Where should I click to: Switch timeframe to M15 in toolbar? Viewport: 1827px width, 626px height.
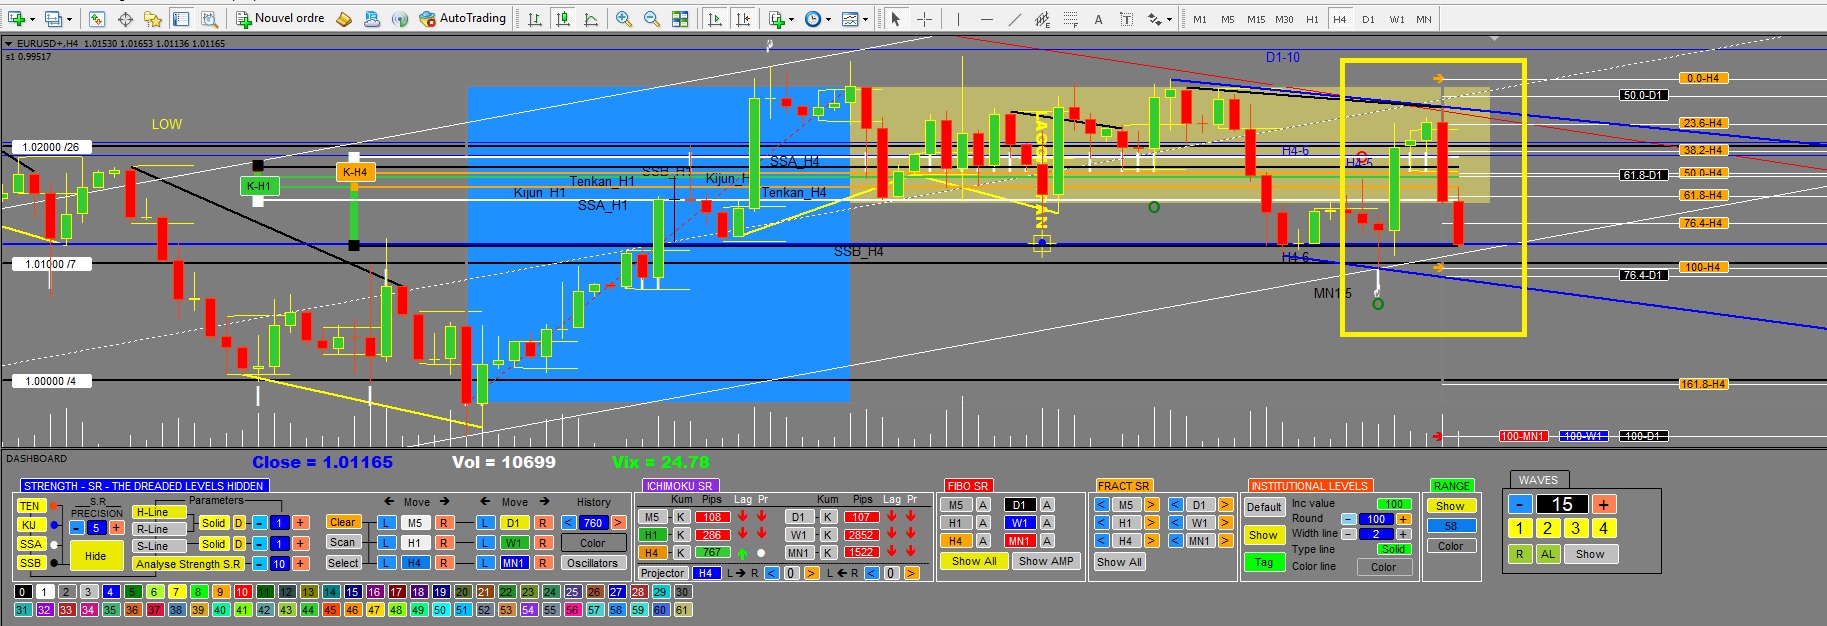coord(1255,19)
